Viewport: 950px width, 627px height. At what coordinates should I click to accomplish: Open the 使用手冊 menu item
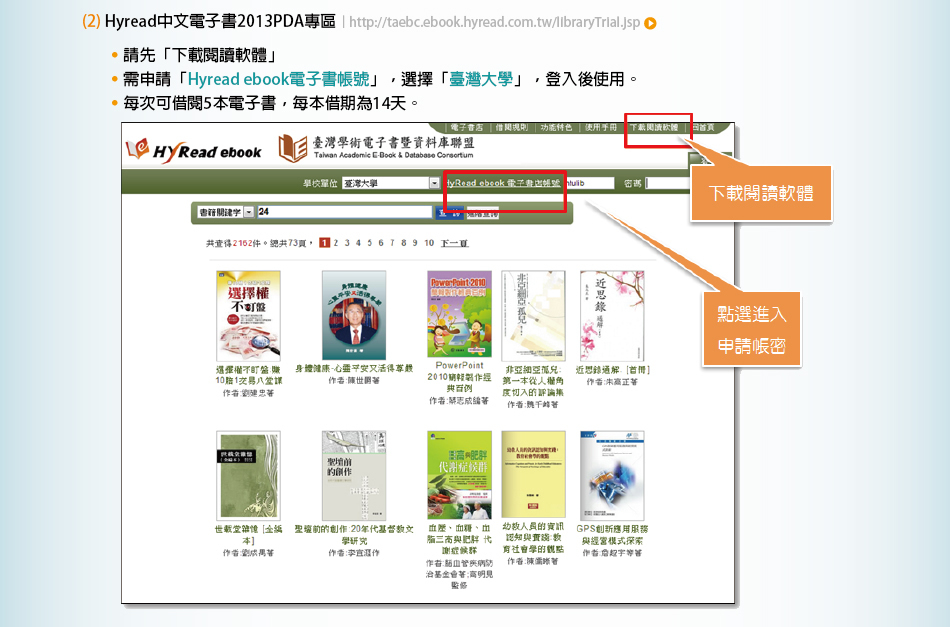click(x=600, y=127)
